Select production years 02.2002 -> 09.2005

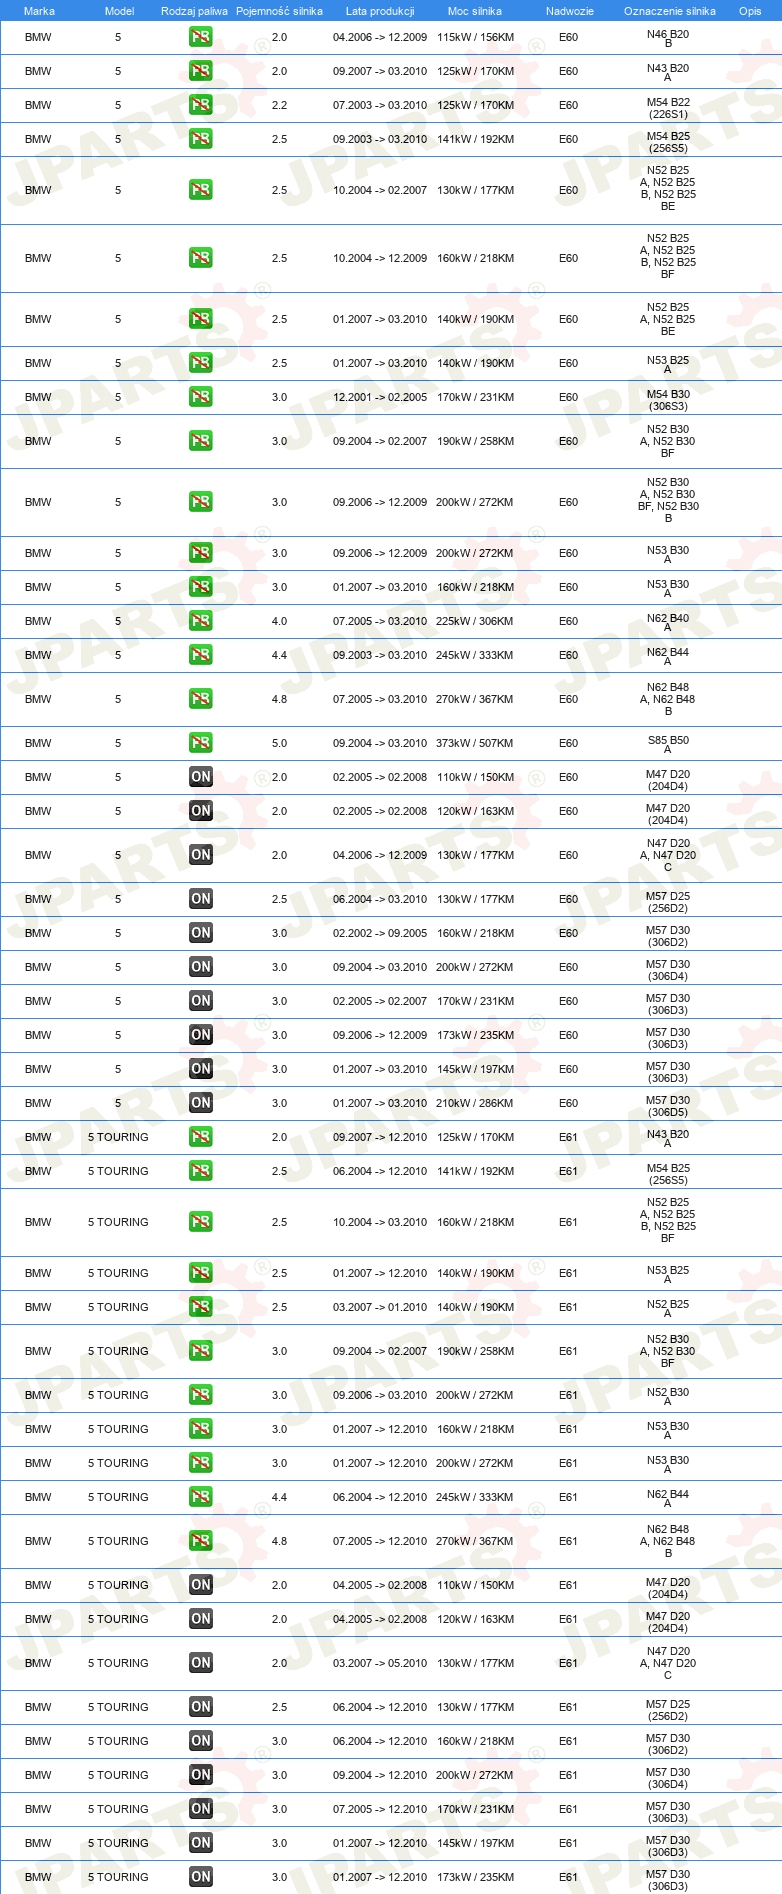tap(380, 933)
